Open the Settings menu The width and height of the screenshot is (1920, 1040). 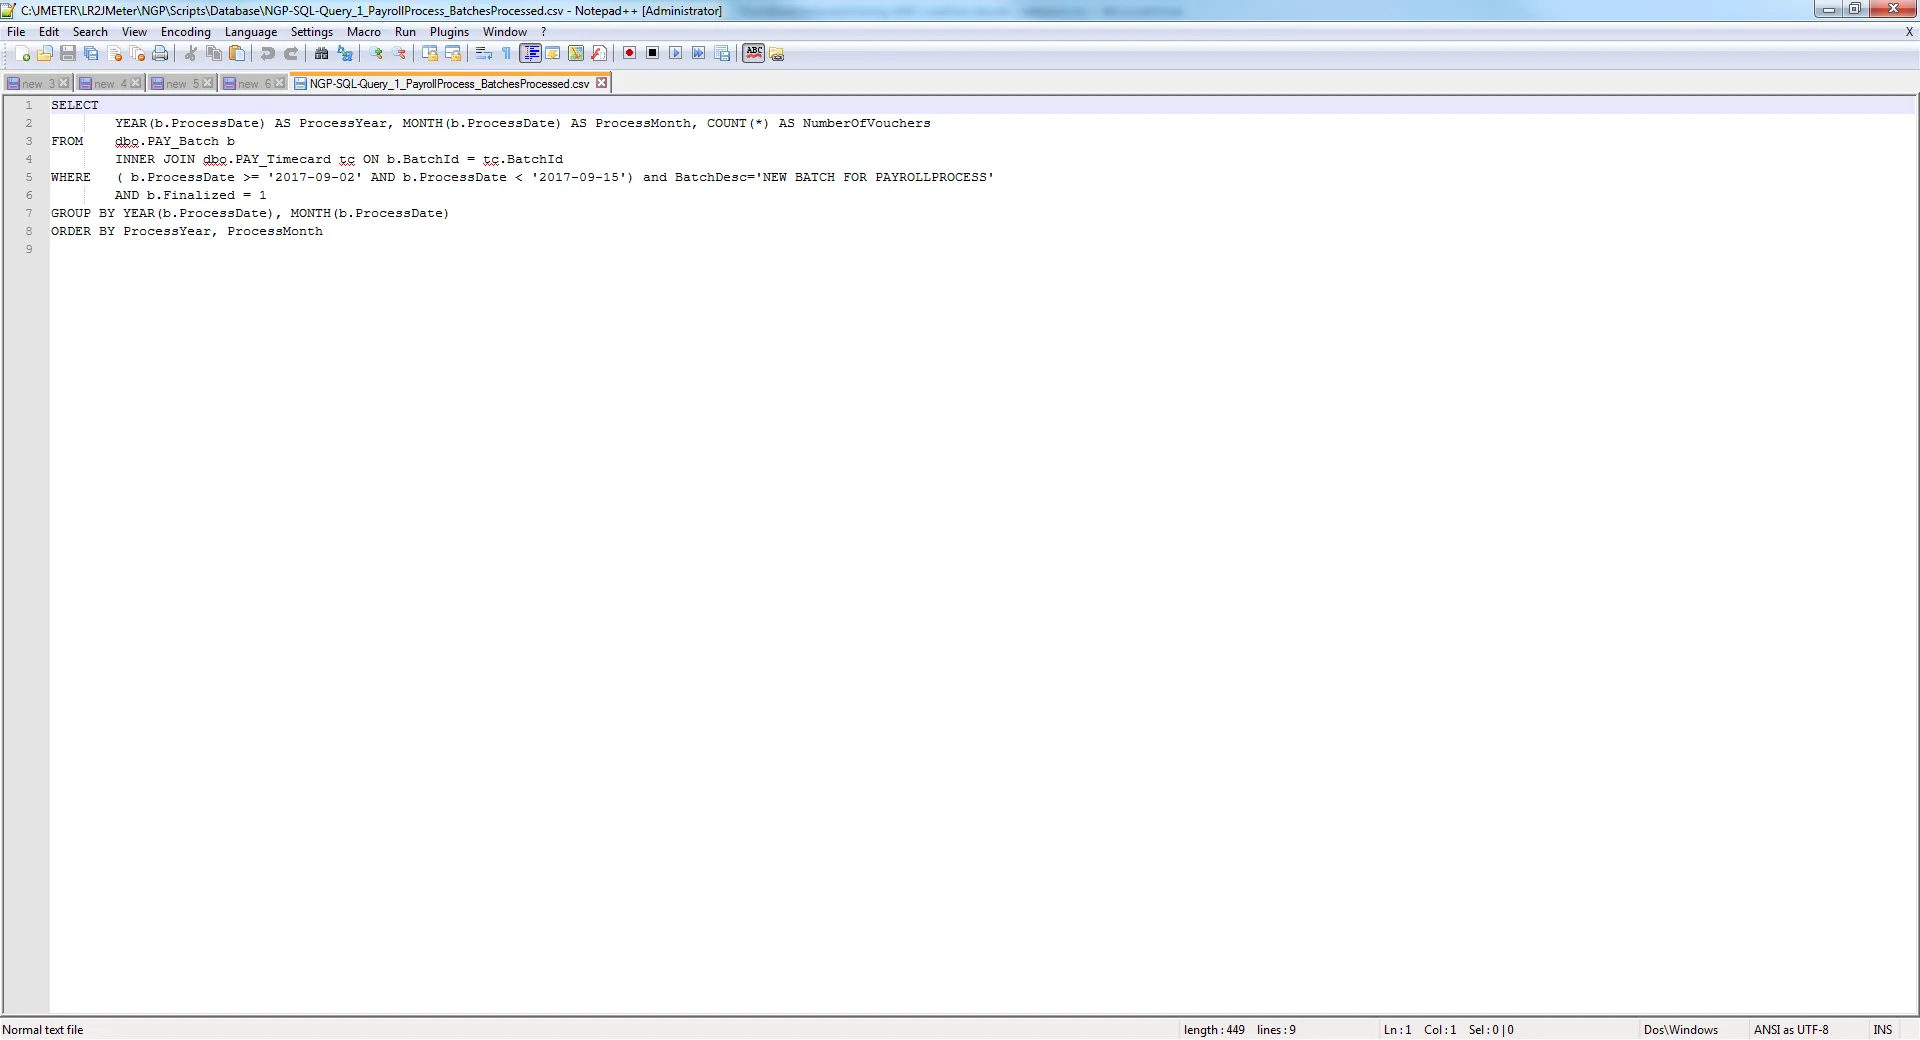312,32
